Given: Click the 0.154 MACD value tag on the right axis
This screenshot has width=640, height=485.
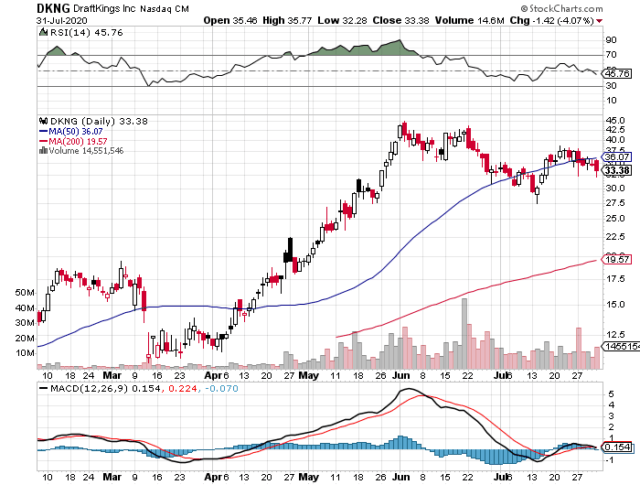Looking at the screenshot, I should click(618, 447).
